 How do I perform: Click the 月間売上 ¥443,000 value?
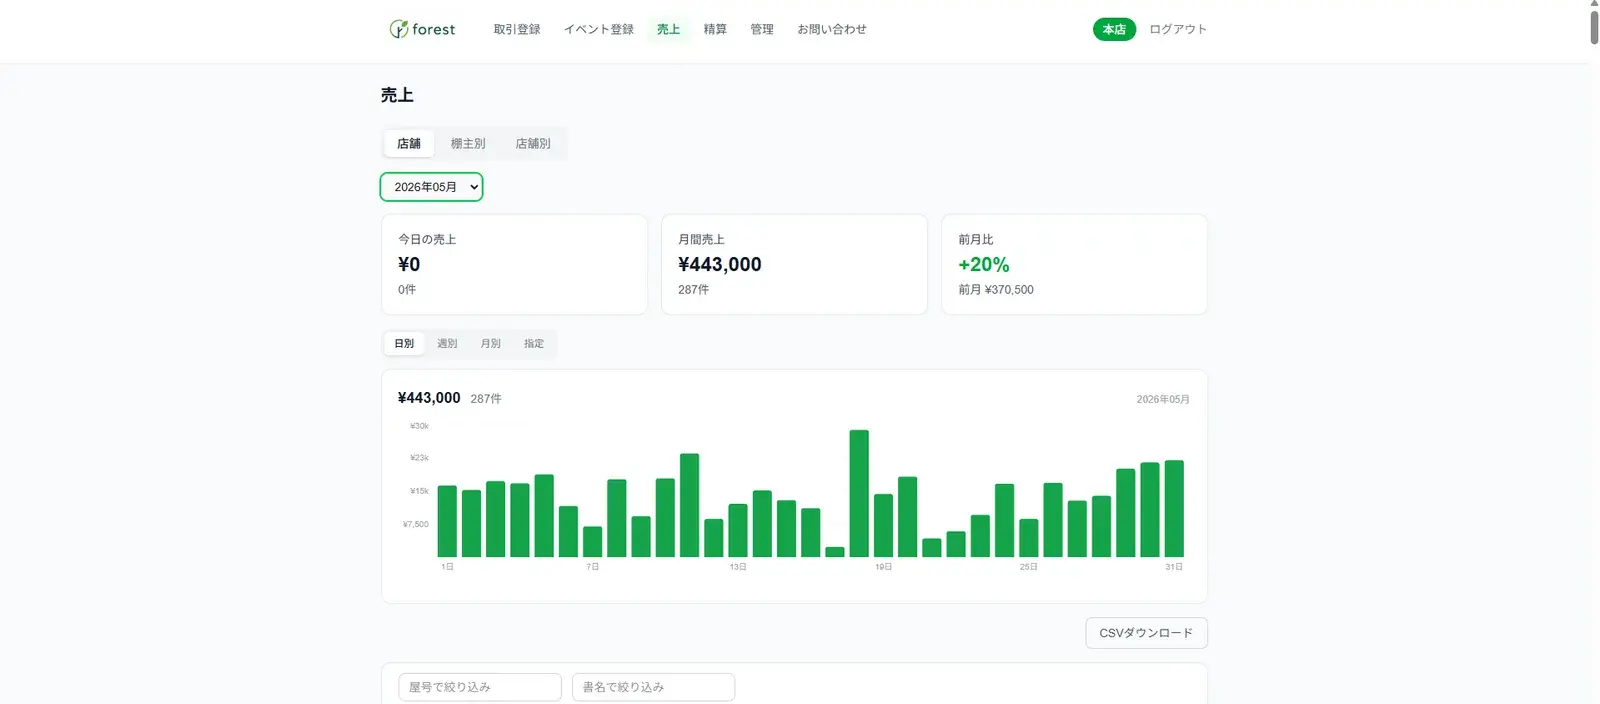[720, 264]
